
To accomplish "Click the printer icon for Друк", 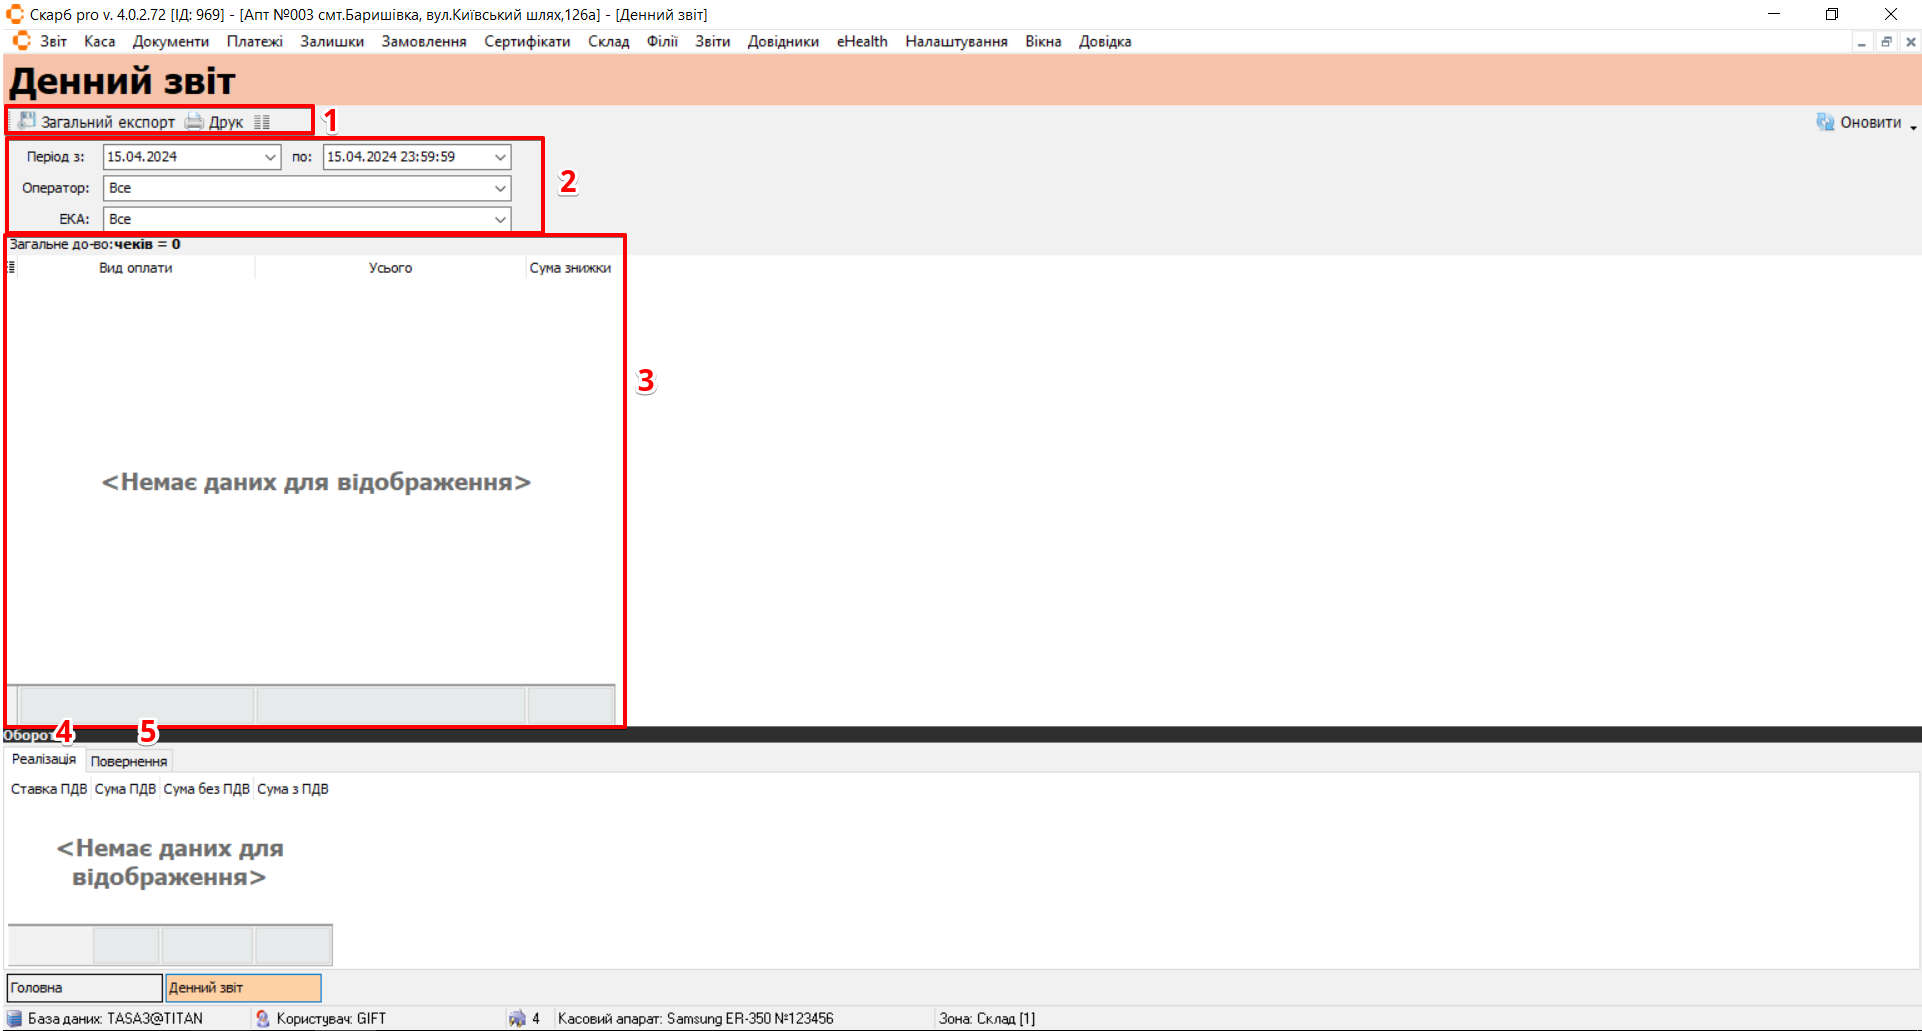I will 195,121.
